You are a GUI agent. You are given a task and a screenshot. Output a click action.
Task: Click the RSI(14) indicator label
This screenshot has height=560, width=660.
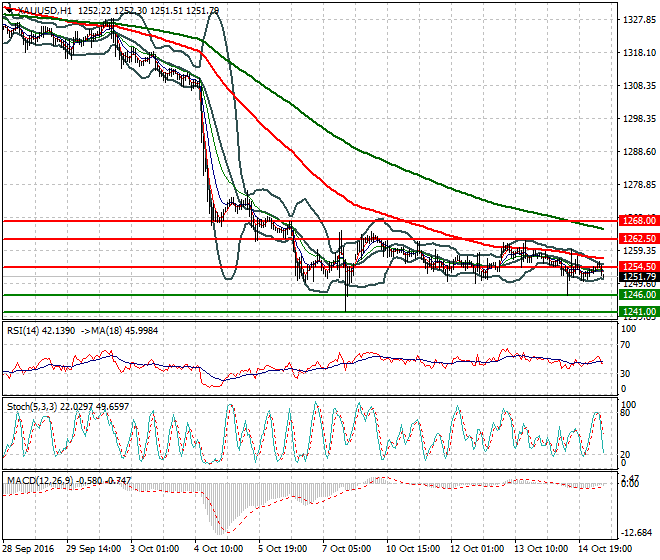pyautogui.click(x=23, y=331)
